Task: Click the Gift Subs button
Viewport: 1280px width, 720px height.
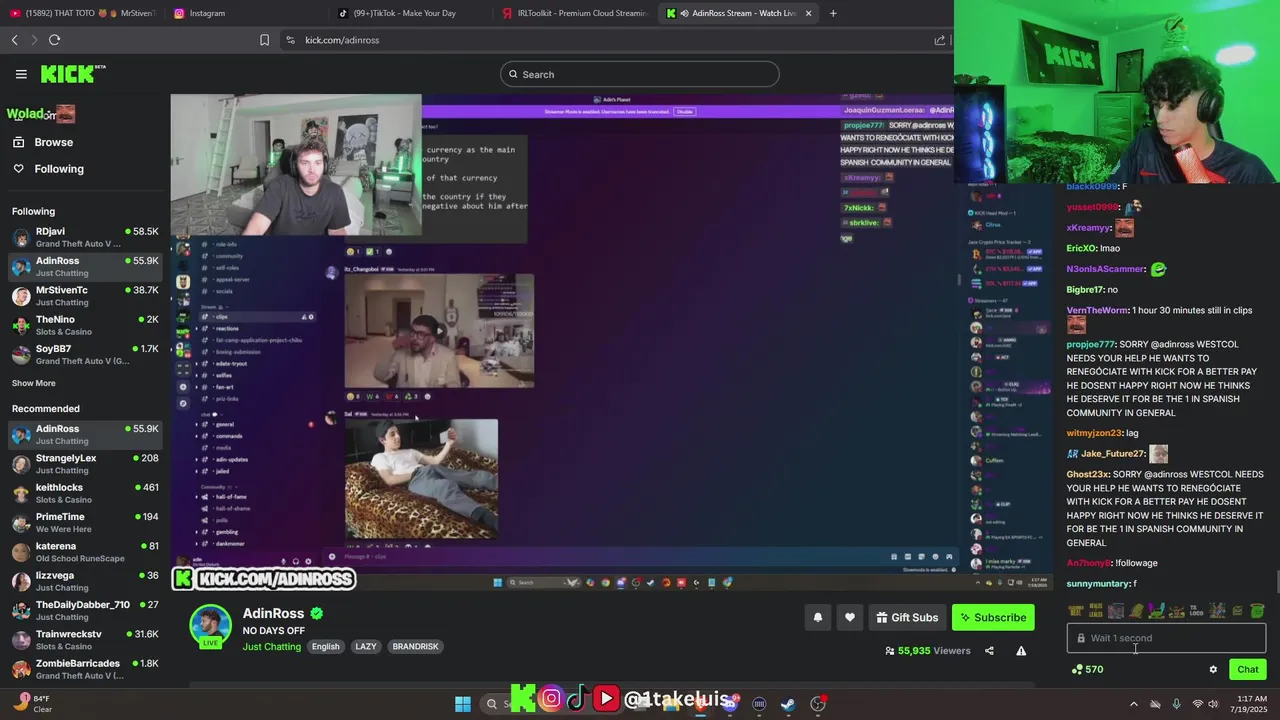Action: 907,617
